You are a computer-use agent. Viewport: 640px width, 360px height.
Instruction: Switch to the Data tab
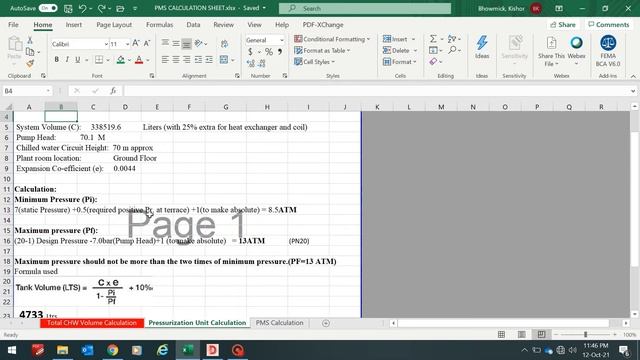point(193,24)
